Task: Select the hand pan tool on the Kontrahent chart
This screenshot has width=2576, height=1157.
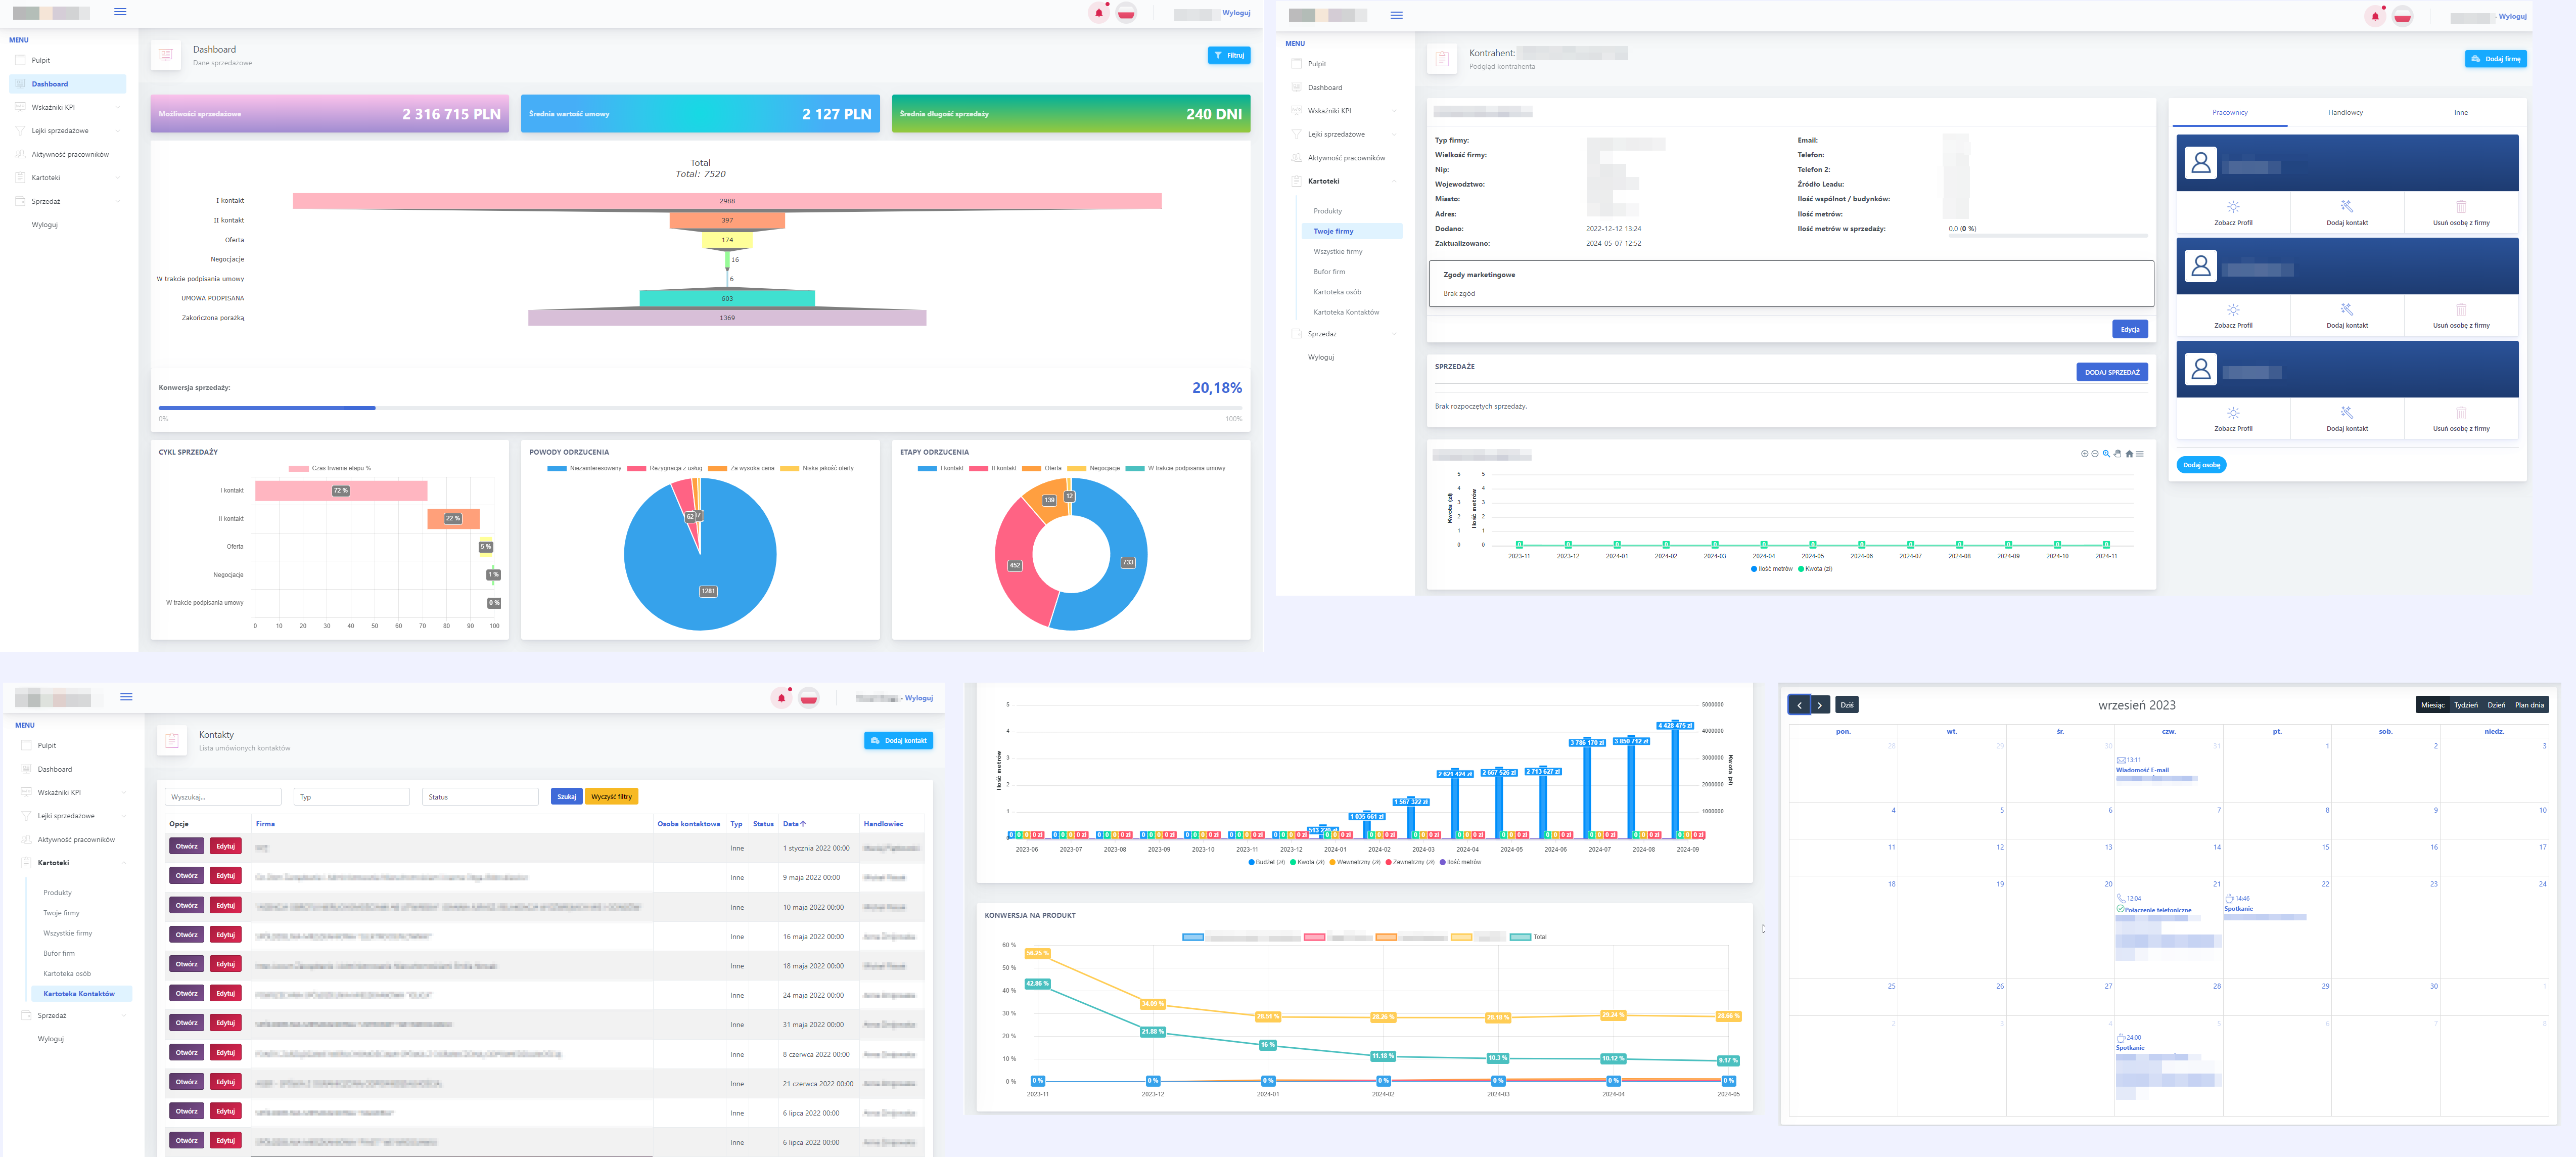Action: (2117, 454)
